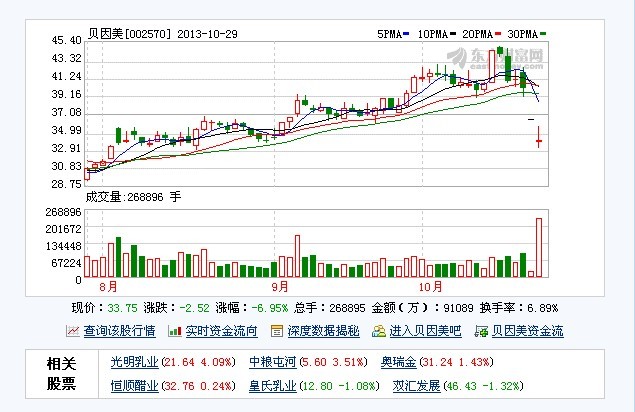
Task: Open the 实时资金流向 link
Action: pos(222,331)
